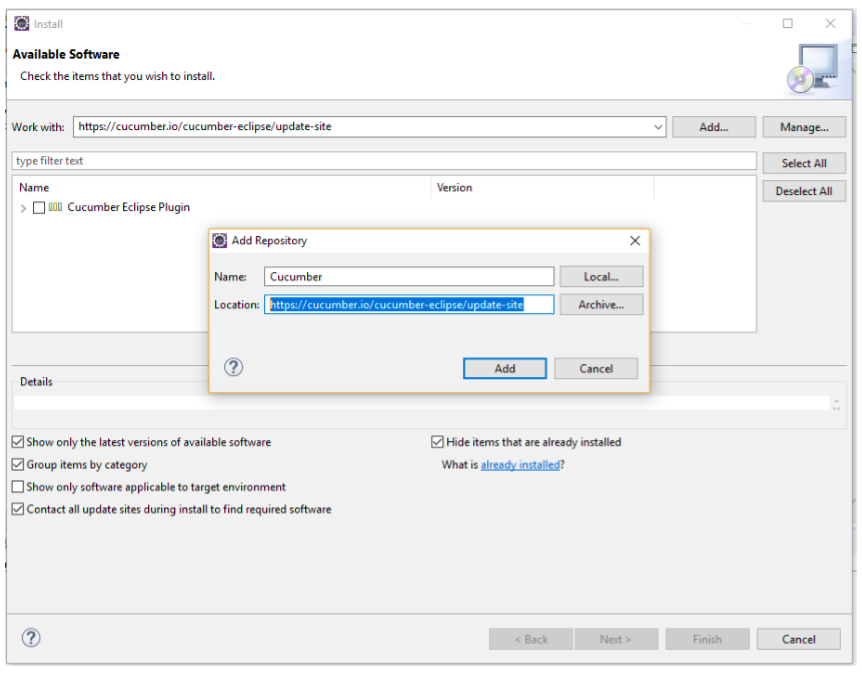
Task: Maximize the Install window
Action: pyautogui.click(x=788, y=23)
